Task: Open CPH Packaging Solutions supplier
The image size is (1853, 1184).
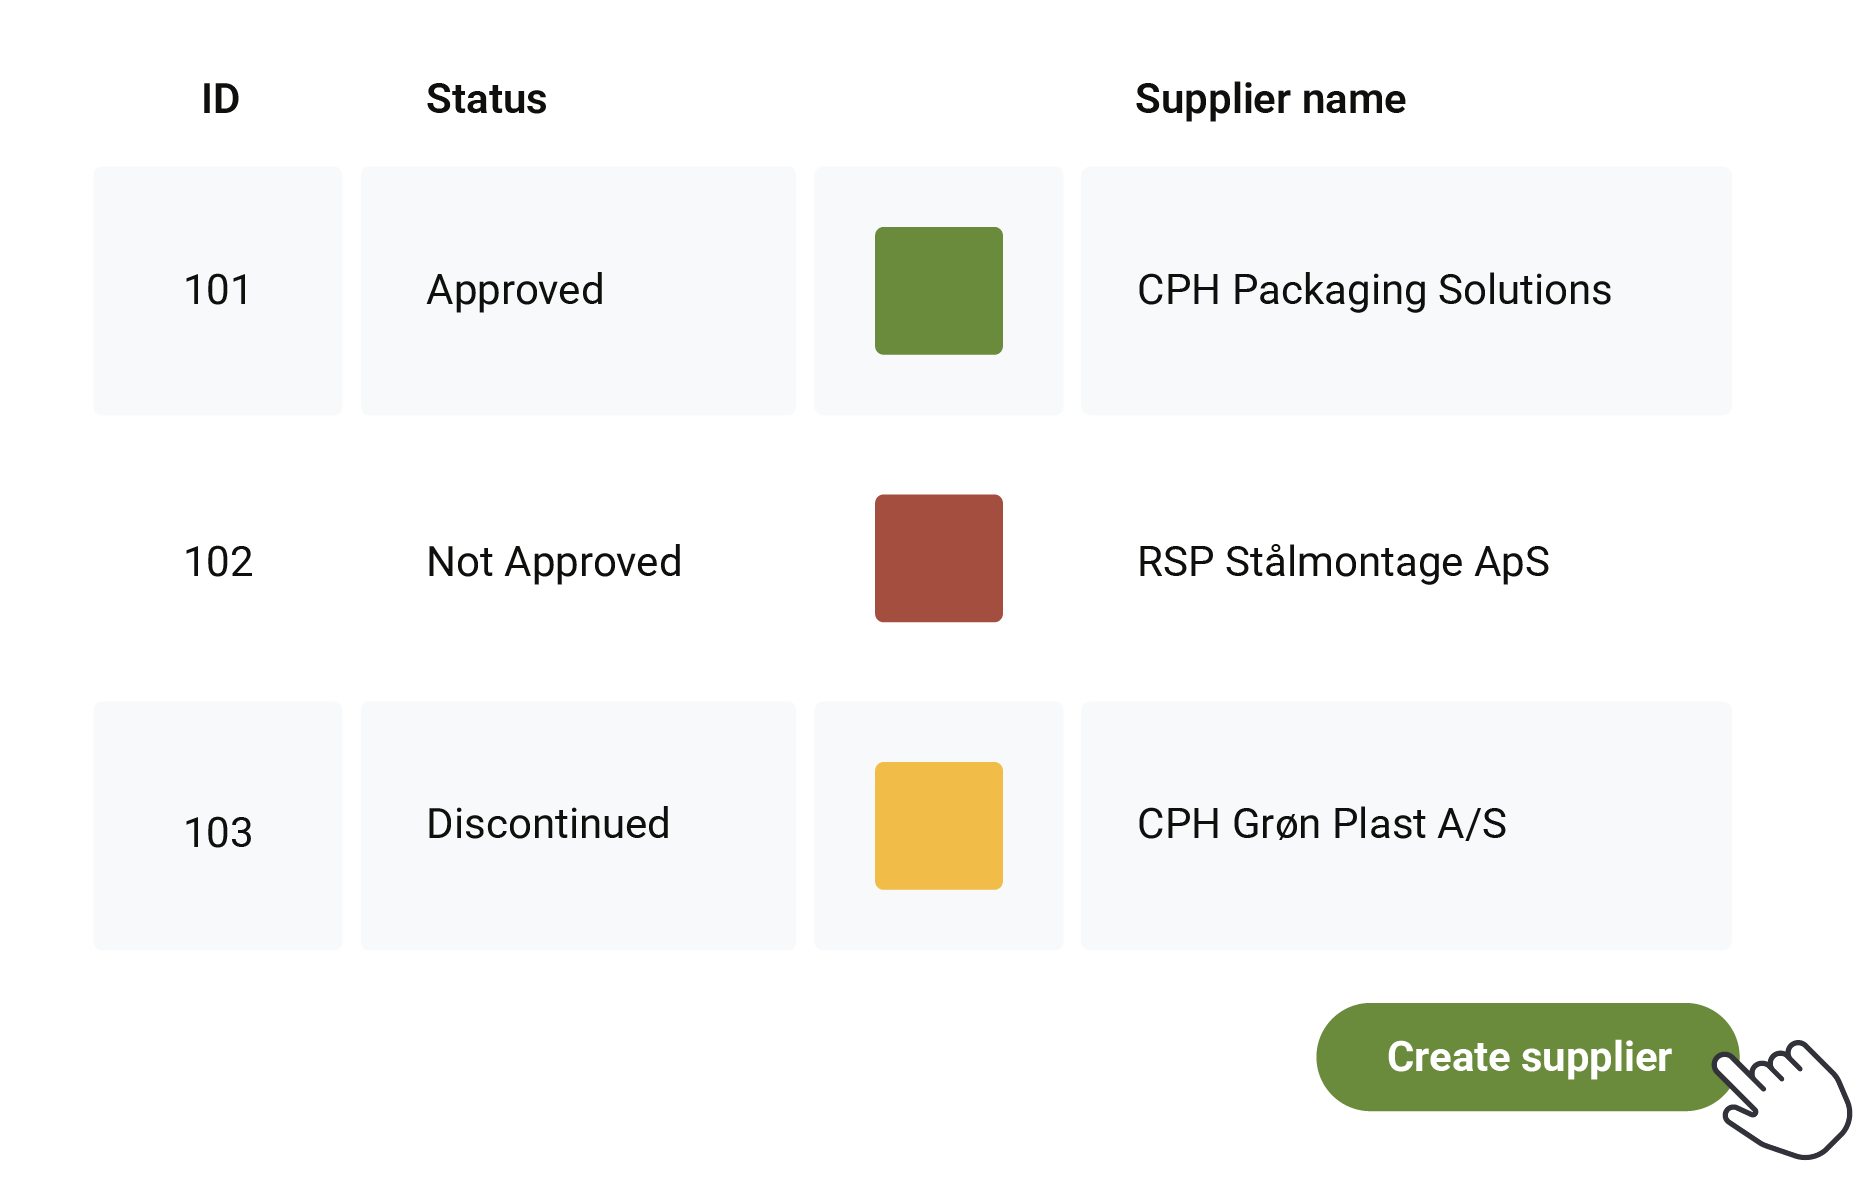Action: (1374, 291)
